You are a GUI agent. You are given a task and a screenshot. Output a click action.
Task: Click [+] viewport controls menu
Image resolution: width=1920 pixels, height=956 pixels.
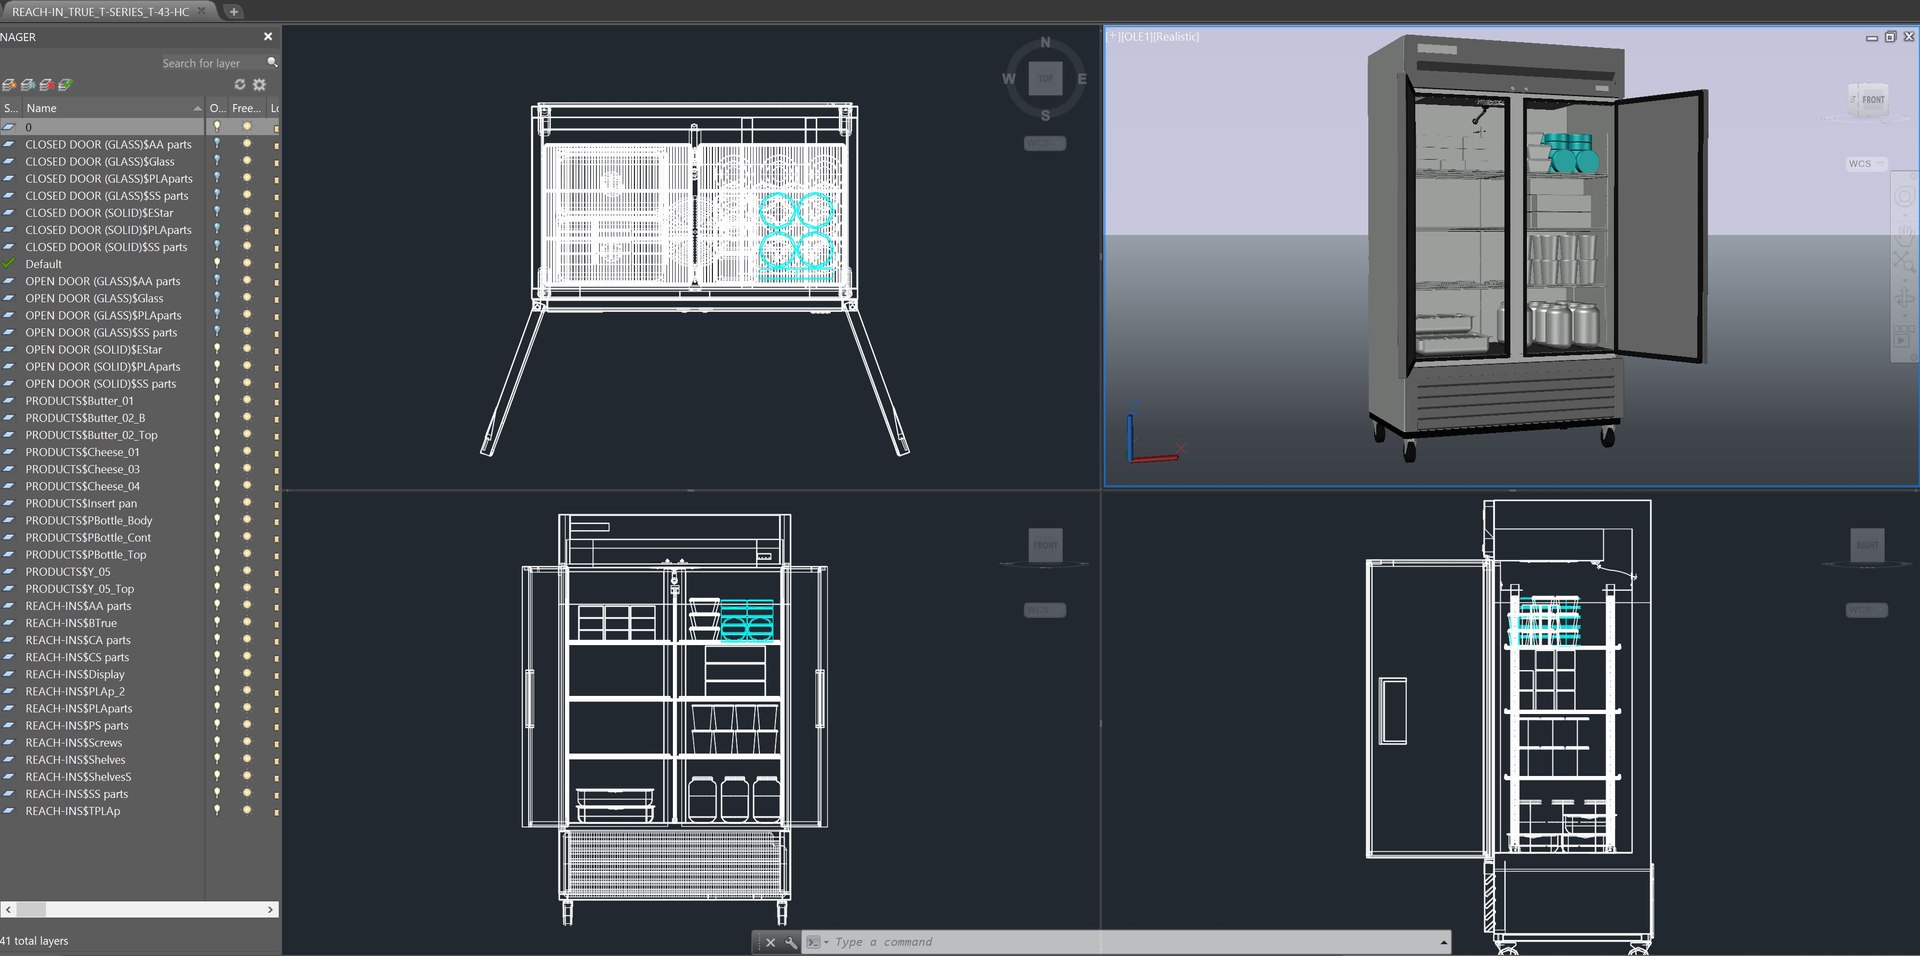1112,37
